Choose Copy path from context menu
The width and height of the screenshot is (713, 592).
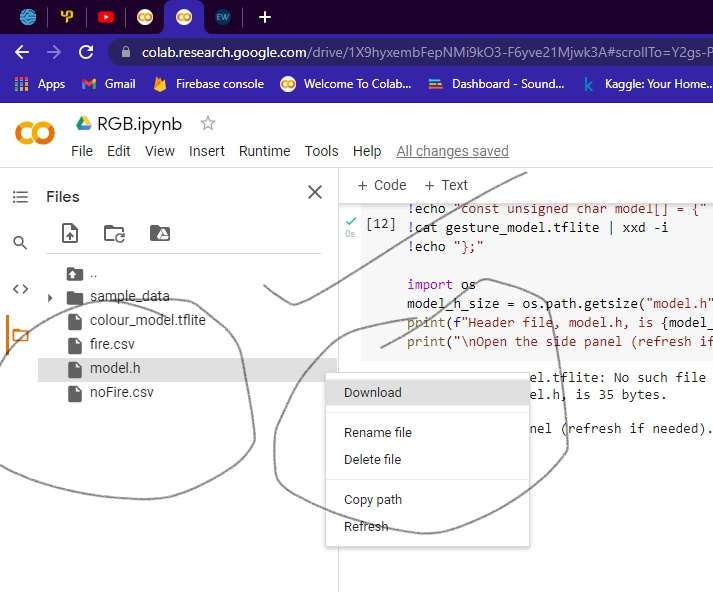[x=427, y=500]
